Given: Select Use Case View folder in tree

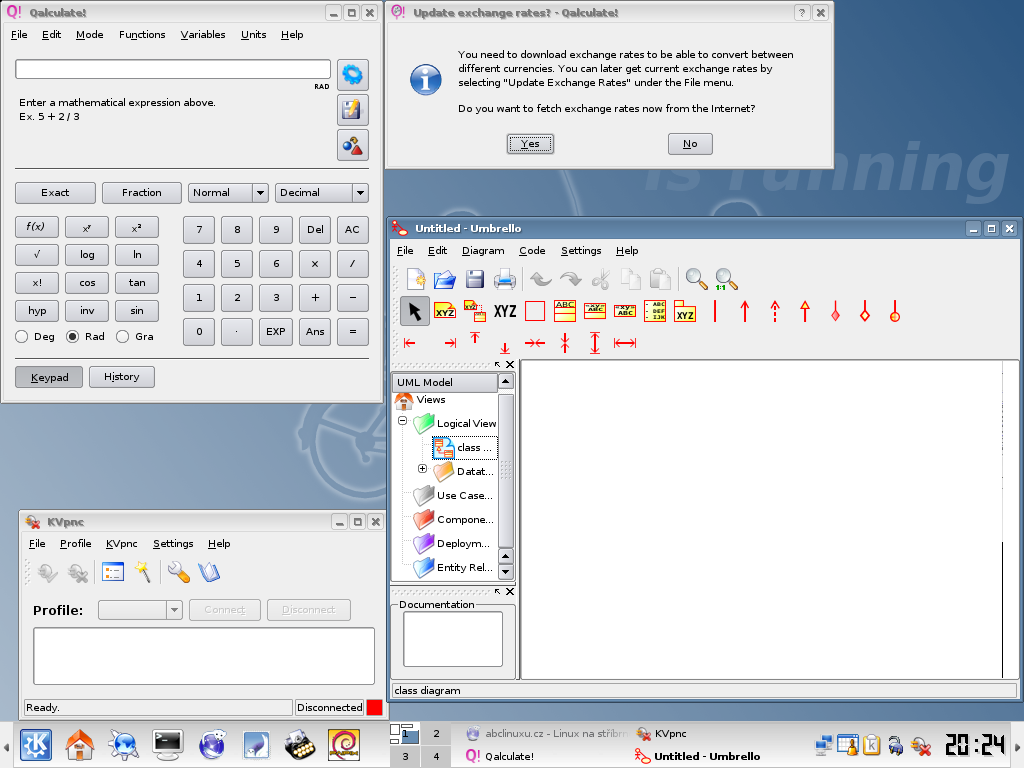Looking at the screenshot, I should click(454, 496).
